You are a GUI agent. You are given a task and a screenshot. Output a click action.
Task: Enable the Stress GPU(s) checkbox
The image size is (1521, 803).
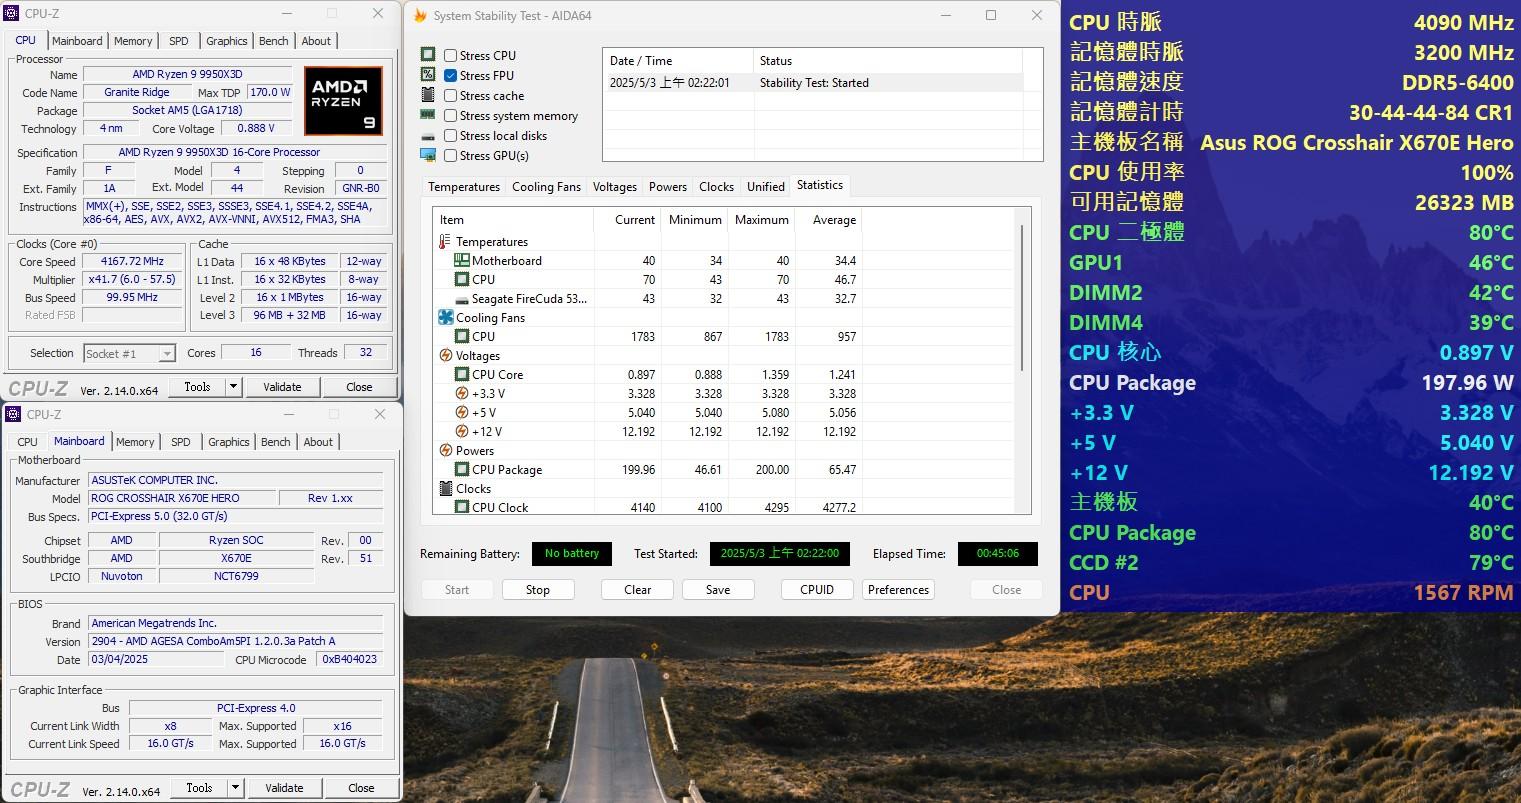[x=451, y=156]
